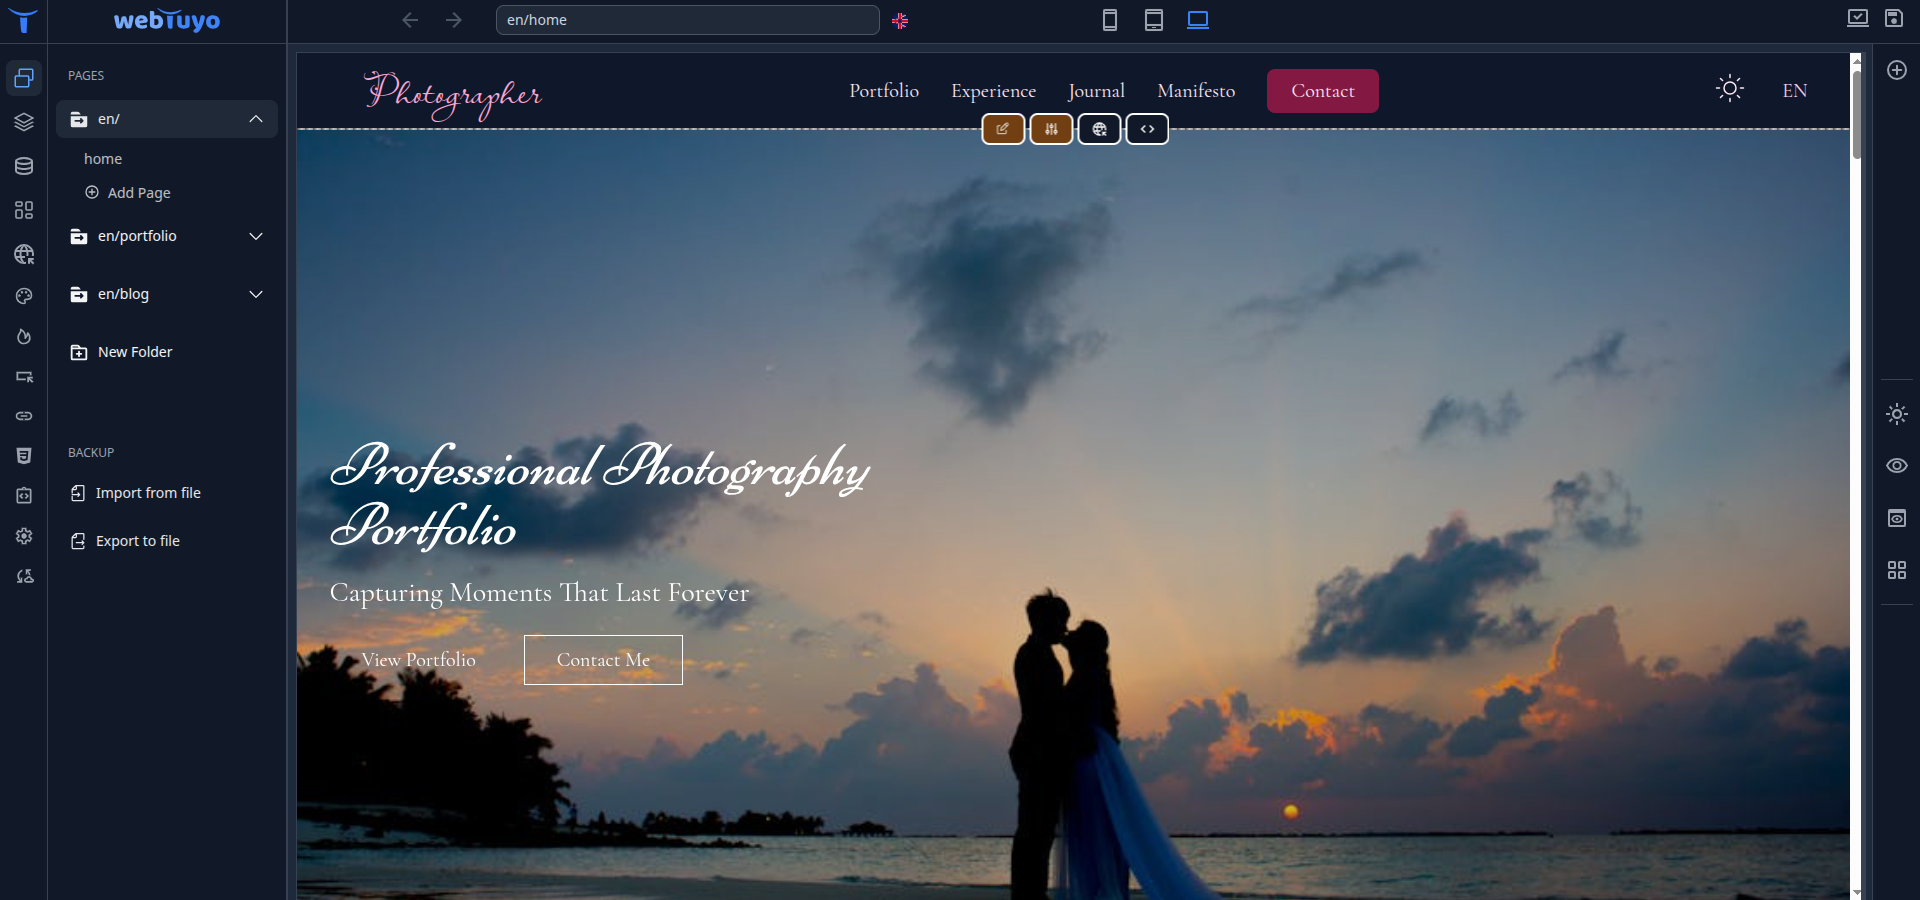
Task: Open the Layers panel in the left sidebar
Action: coord(24,122)
